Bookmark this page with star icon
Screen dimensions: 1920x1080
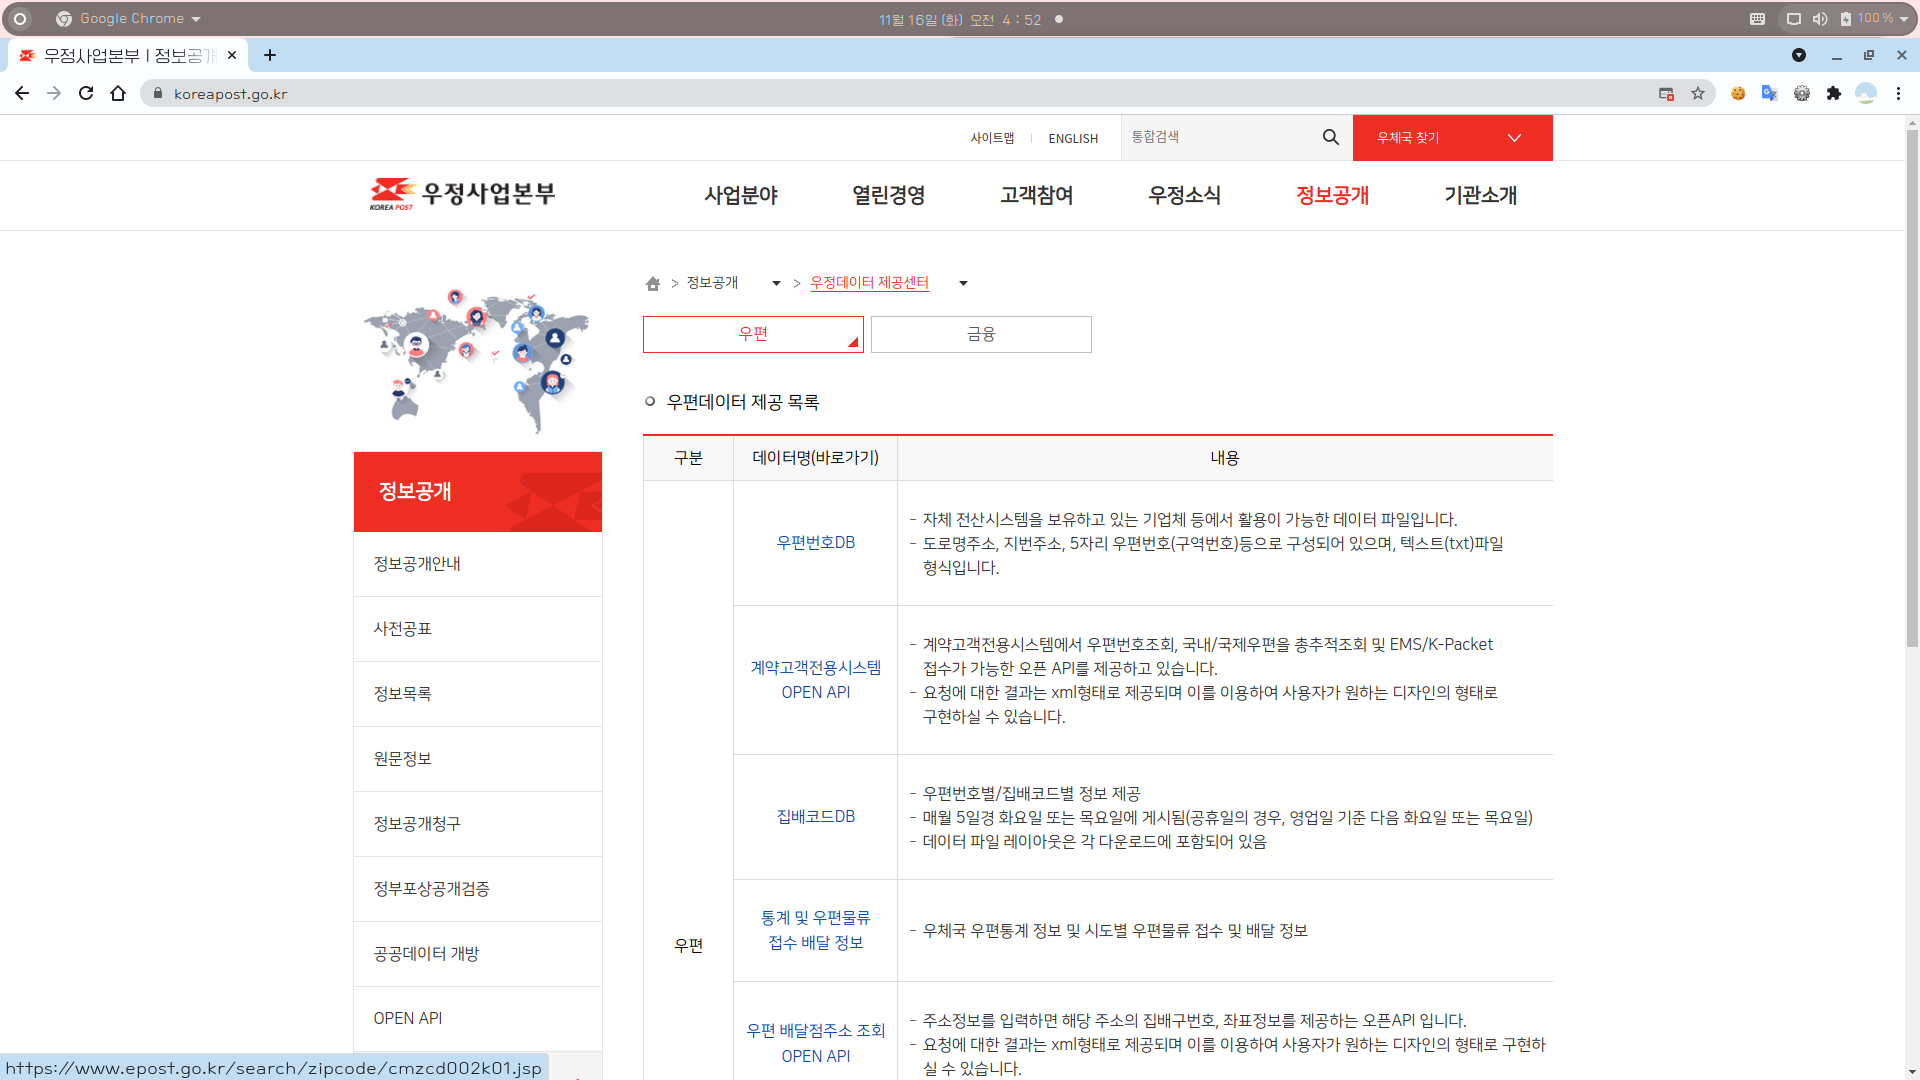pos(1698,93)
